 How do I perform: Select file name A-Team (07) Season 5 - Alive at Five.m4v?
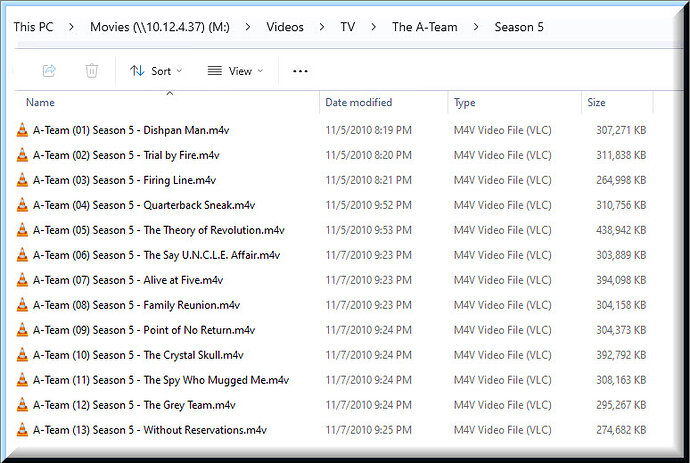(x=128, y=280)
